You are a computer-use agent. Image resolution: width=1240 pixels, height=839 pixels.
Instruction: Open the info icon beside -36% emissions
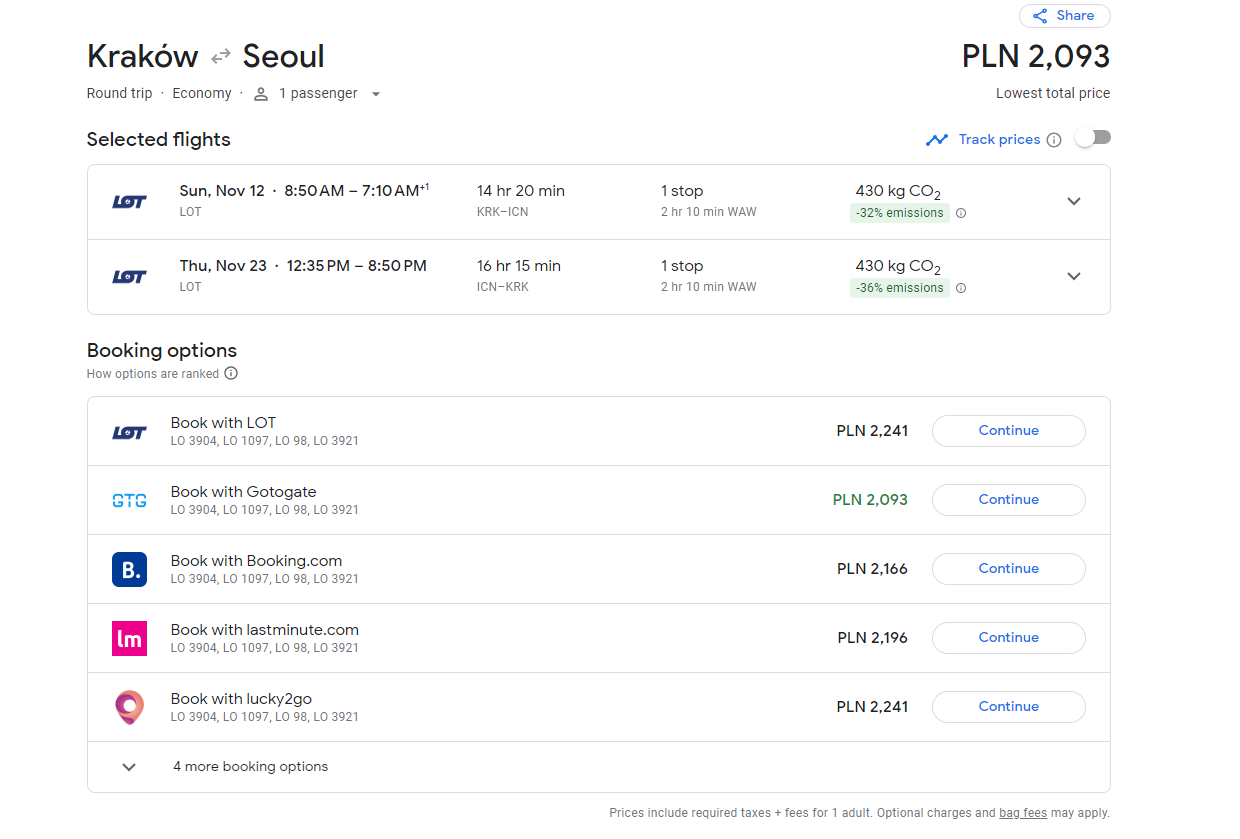(961, 288)
